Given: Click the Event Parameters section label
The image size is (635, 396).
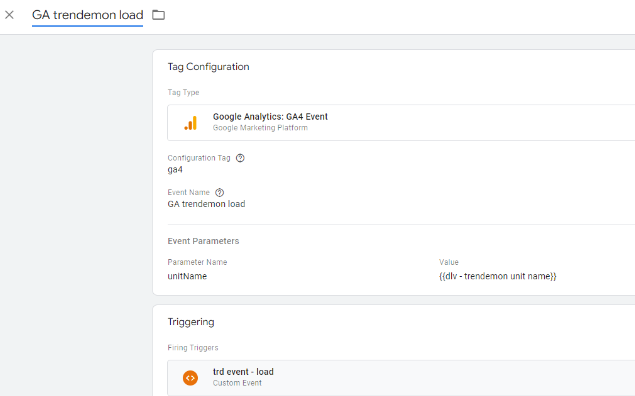Looking at the screenshot, I should click(203, 241).
